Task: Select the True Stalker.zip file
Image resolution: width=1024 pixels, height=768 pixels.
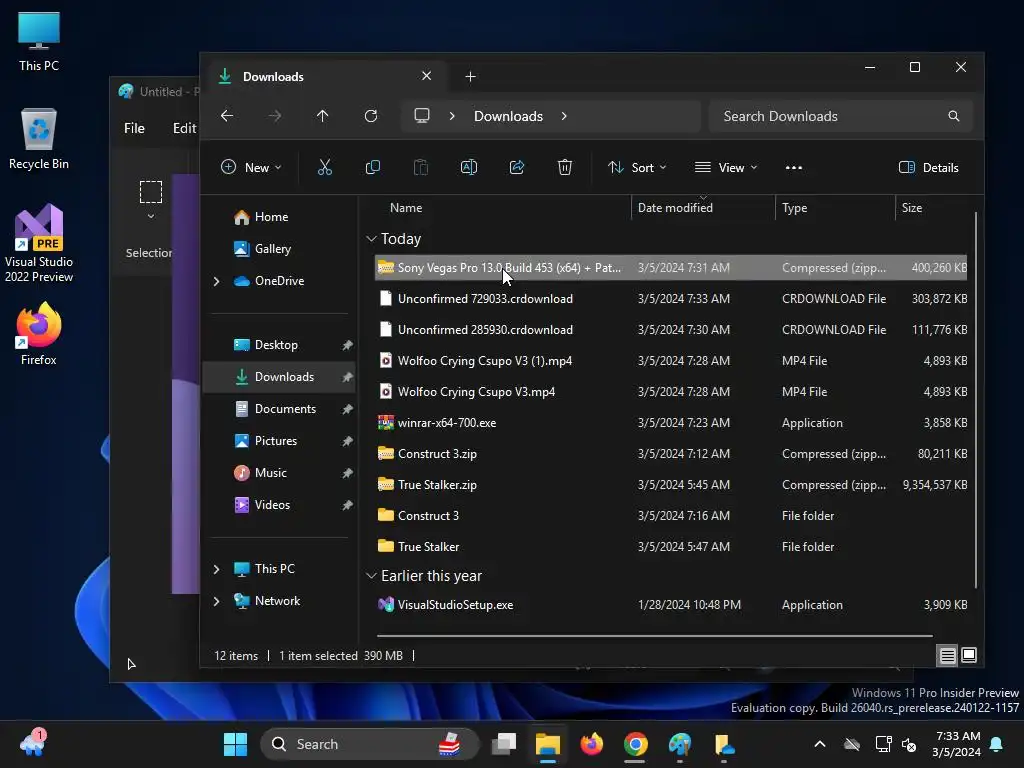Action: pyautogui.click(x=671, y=485)
